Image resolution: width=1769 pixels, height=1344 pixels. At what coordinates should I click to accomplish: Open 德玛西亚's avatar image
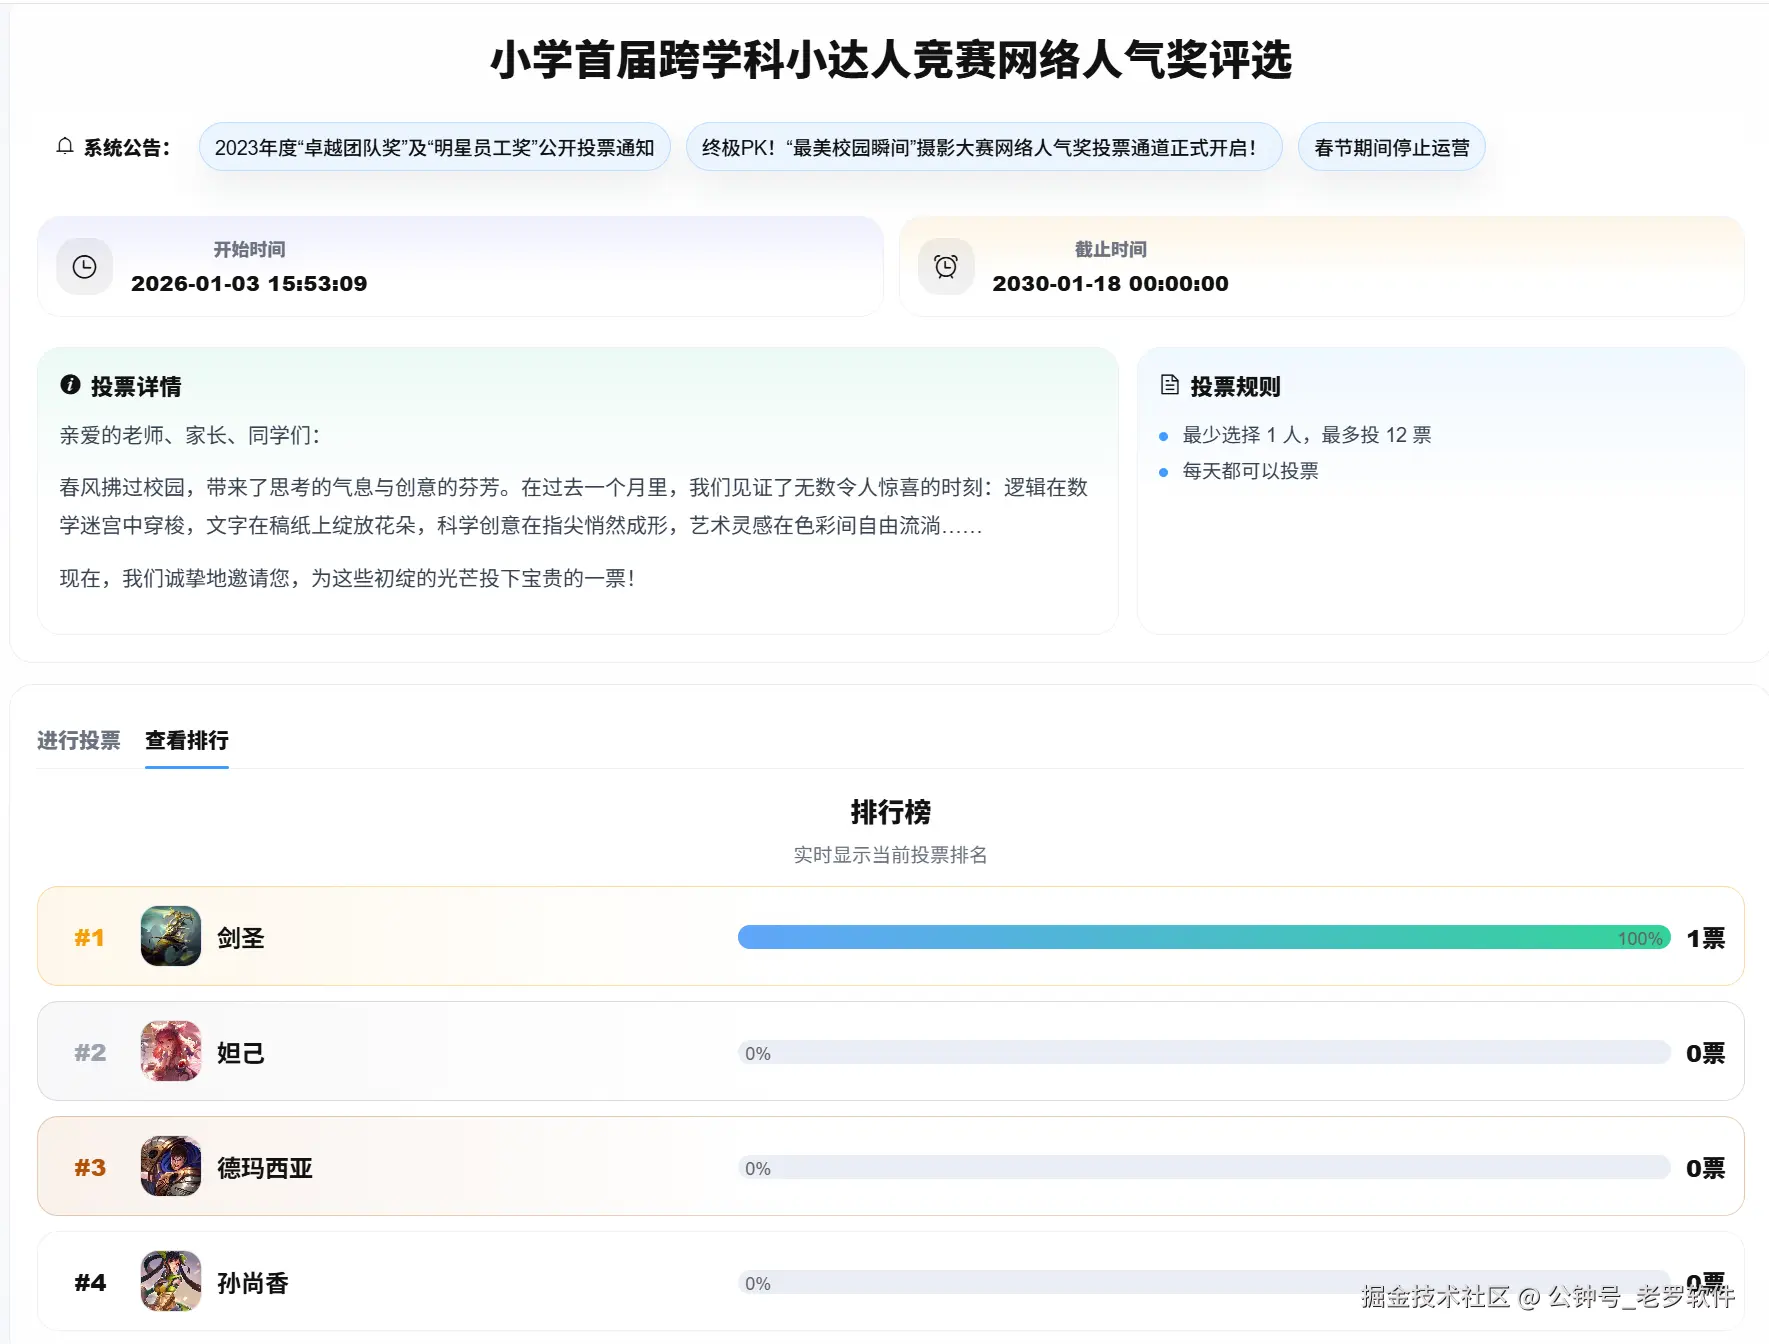click(171, 1166)
